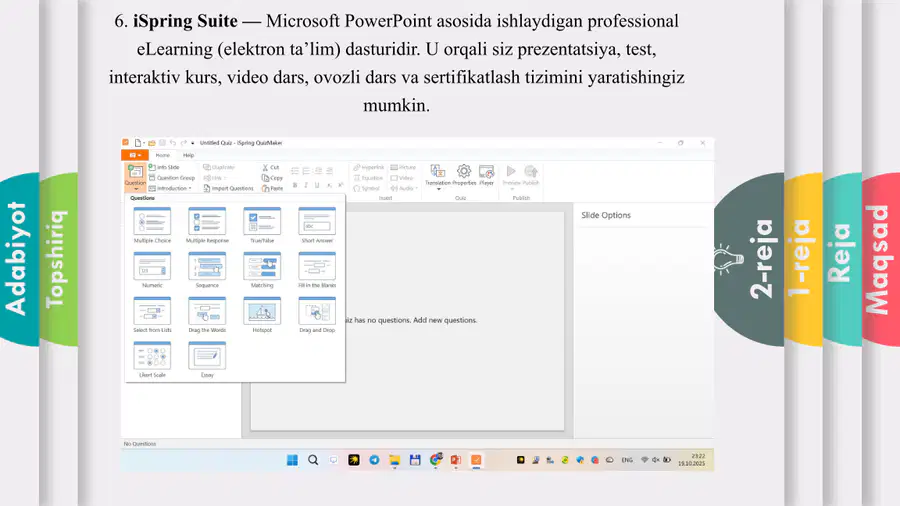Pick the Likert Scale question type

pyautogui.click(x=152, y=359)
